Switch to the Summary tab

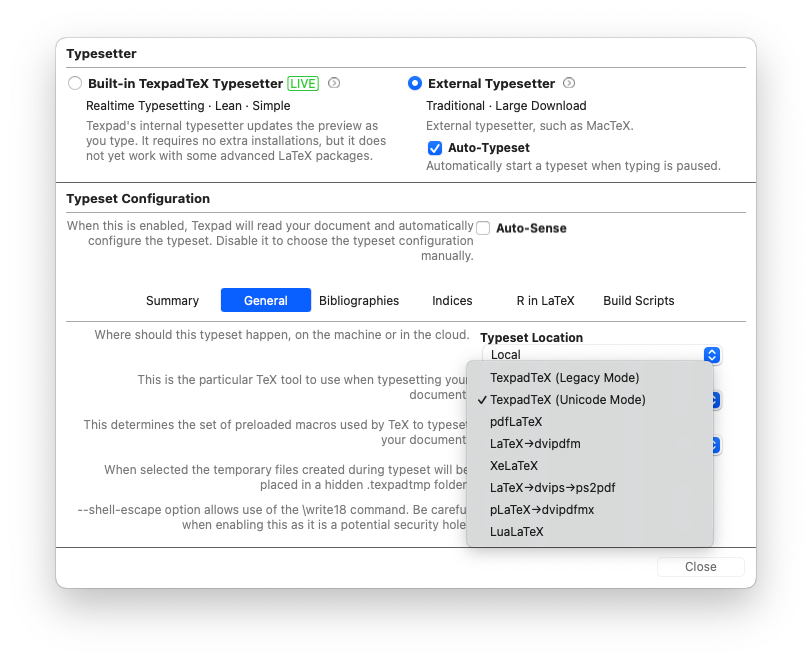coord(172,300)
